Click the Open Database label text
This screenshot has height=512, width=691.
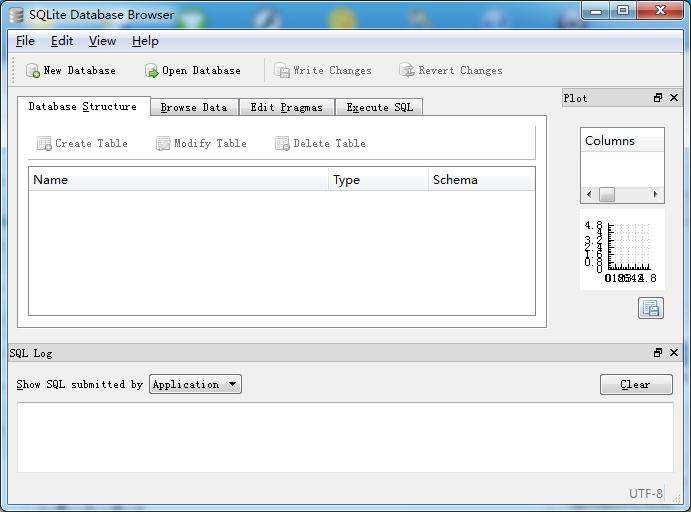pyautogui.click(x=201, y=70)
